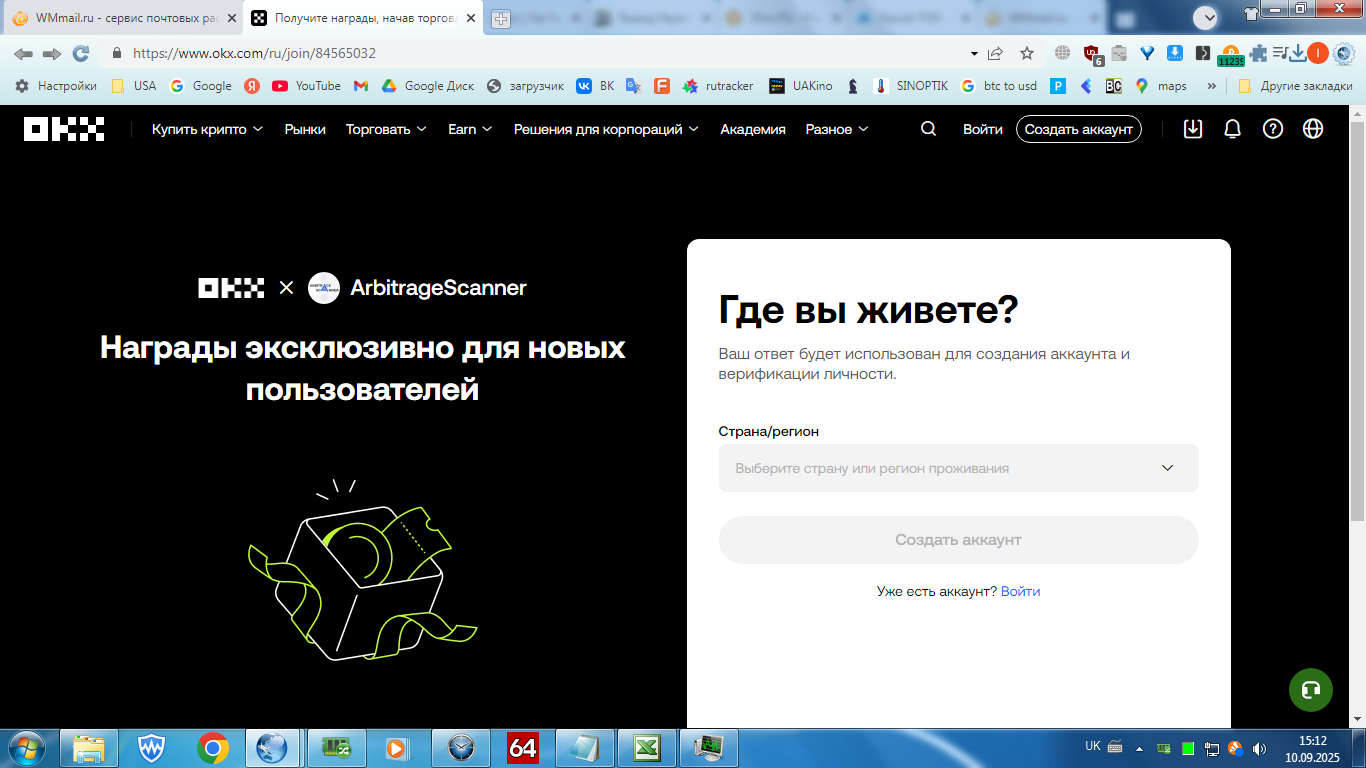Open the help question mark icon
The image size is (1366, 768).
[x=1272, y=129]
